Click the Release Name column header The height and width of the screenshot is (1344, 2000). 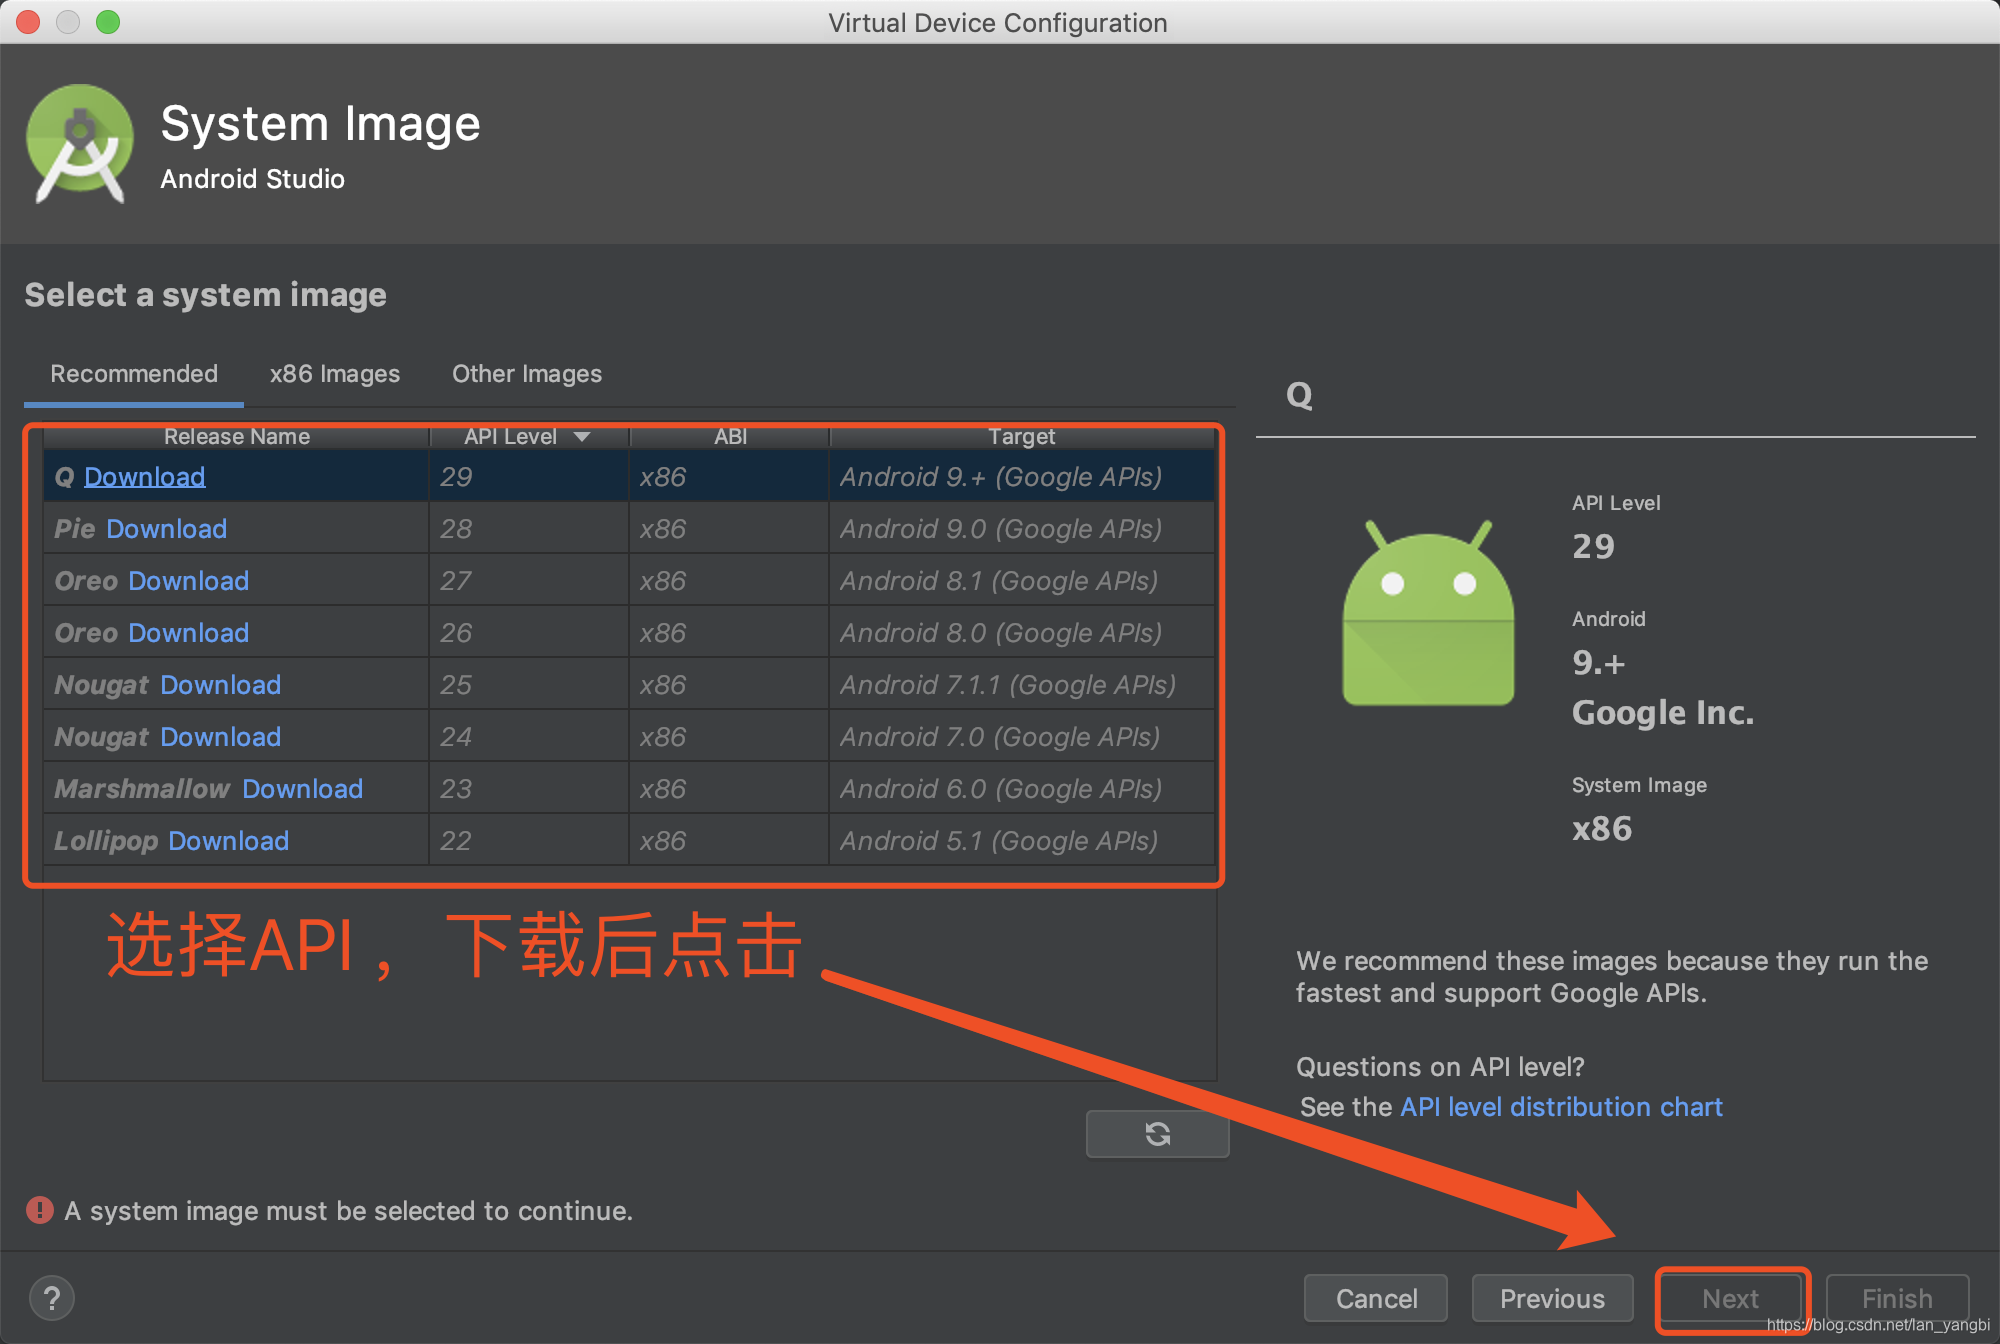(237, 437)
